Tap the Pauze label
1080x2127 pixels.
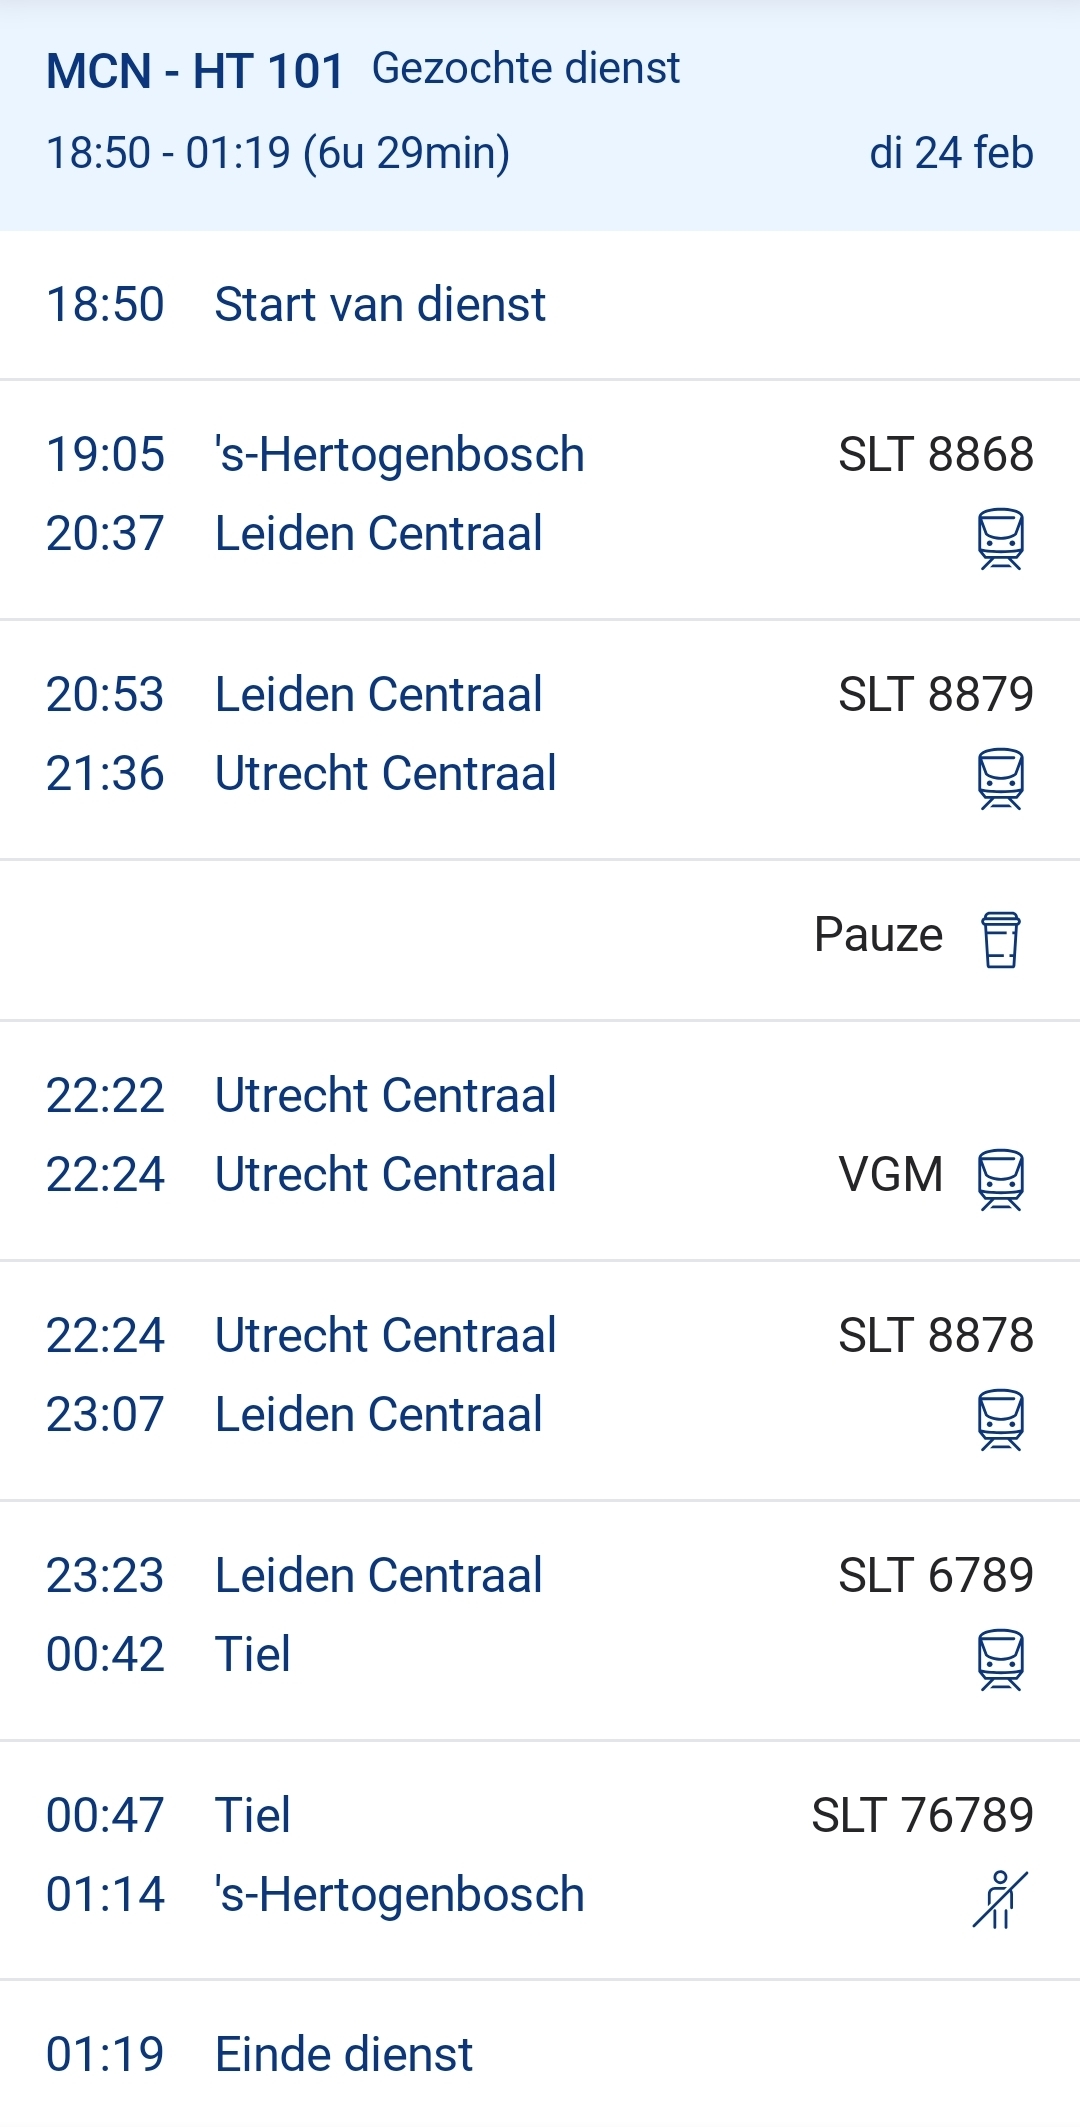(878, 935)
